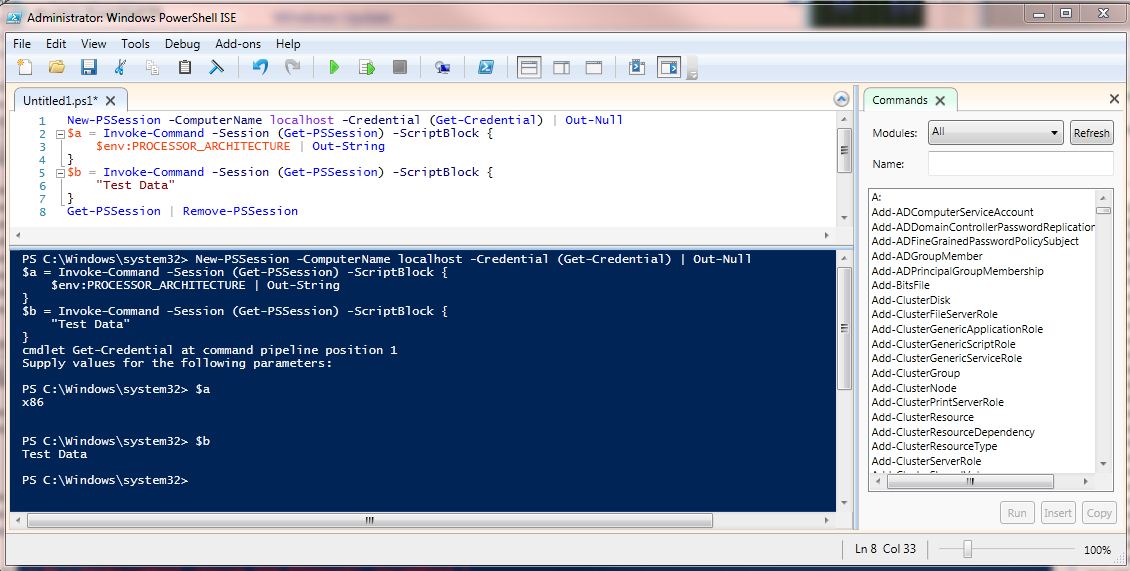Viewport: 1130px width, 571px height.
Task: Save the script with the floppy disk icon
Action: click(x=88, y=67)
